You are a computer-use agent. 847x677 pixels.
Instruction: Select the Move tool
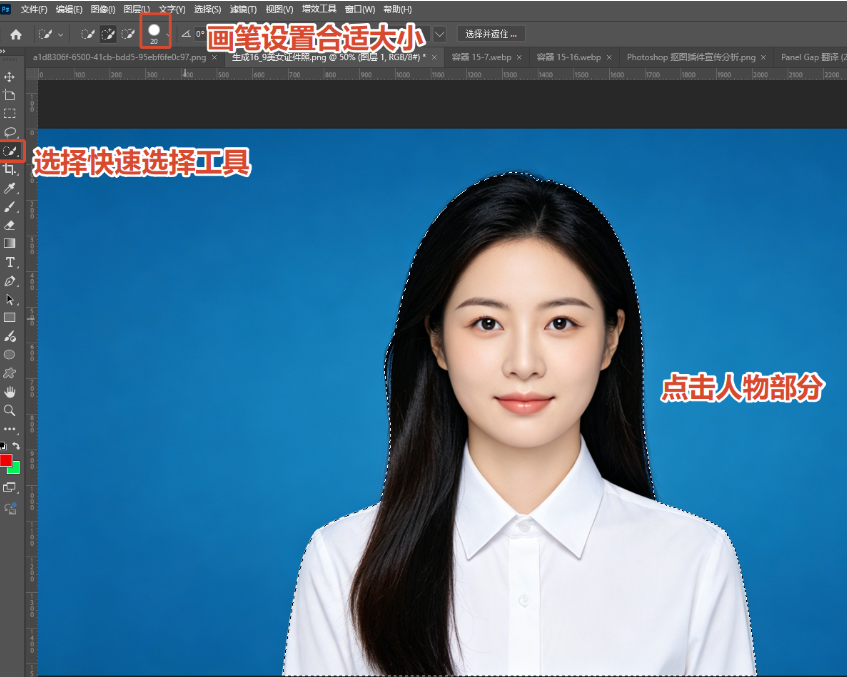point(10,77)
